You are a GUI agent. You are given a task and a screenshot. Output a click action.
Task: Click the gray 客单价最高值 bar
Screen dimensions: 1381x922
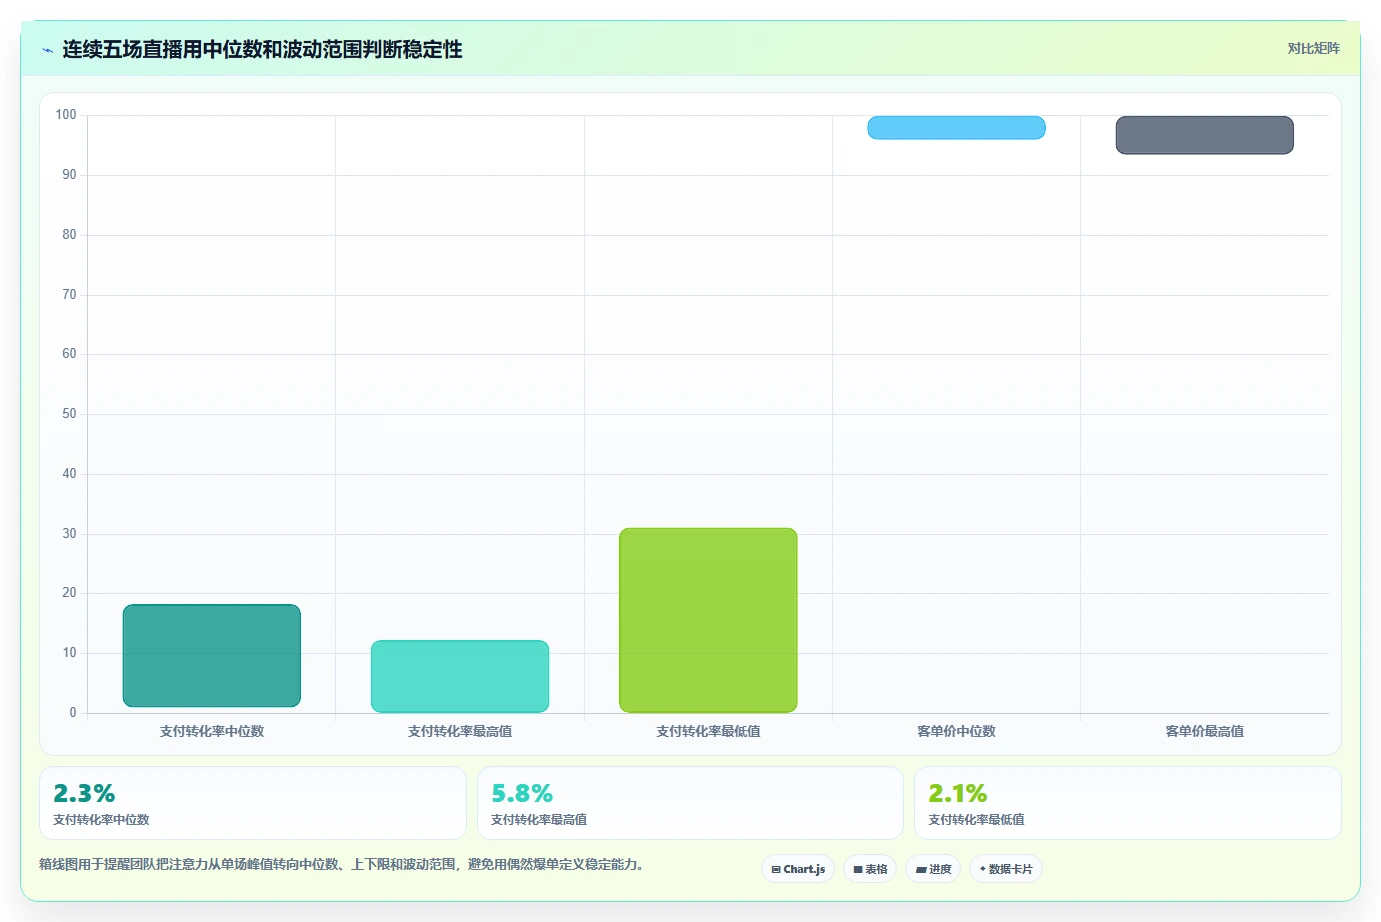pos(1205,135)
